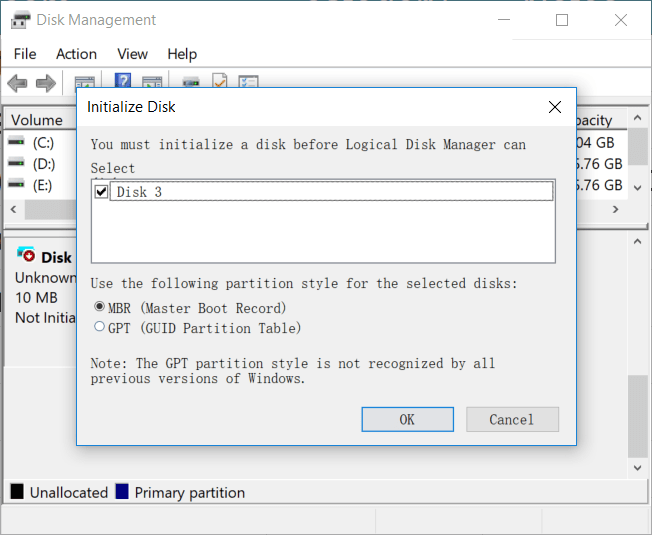Click the Volume column header

tap(40, 120)
